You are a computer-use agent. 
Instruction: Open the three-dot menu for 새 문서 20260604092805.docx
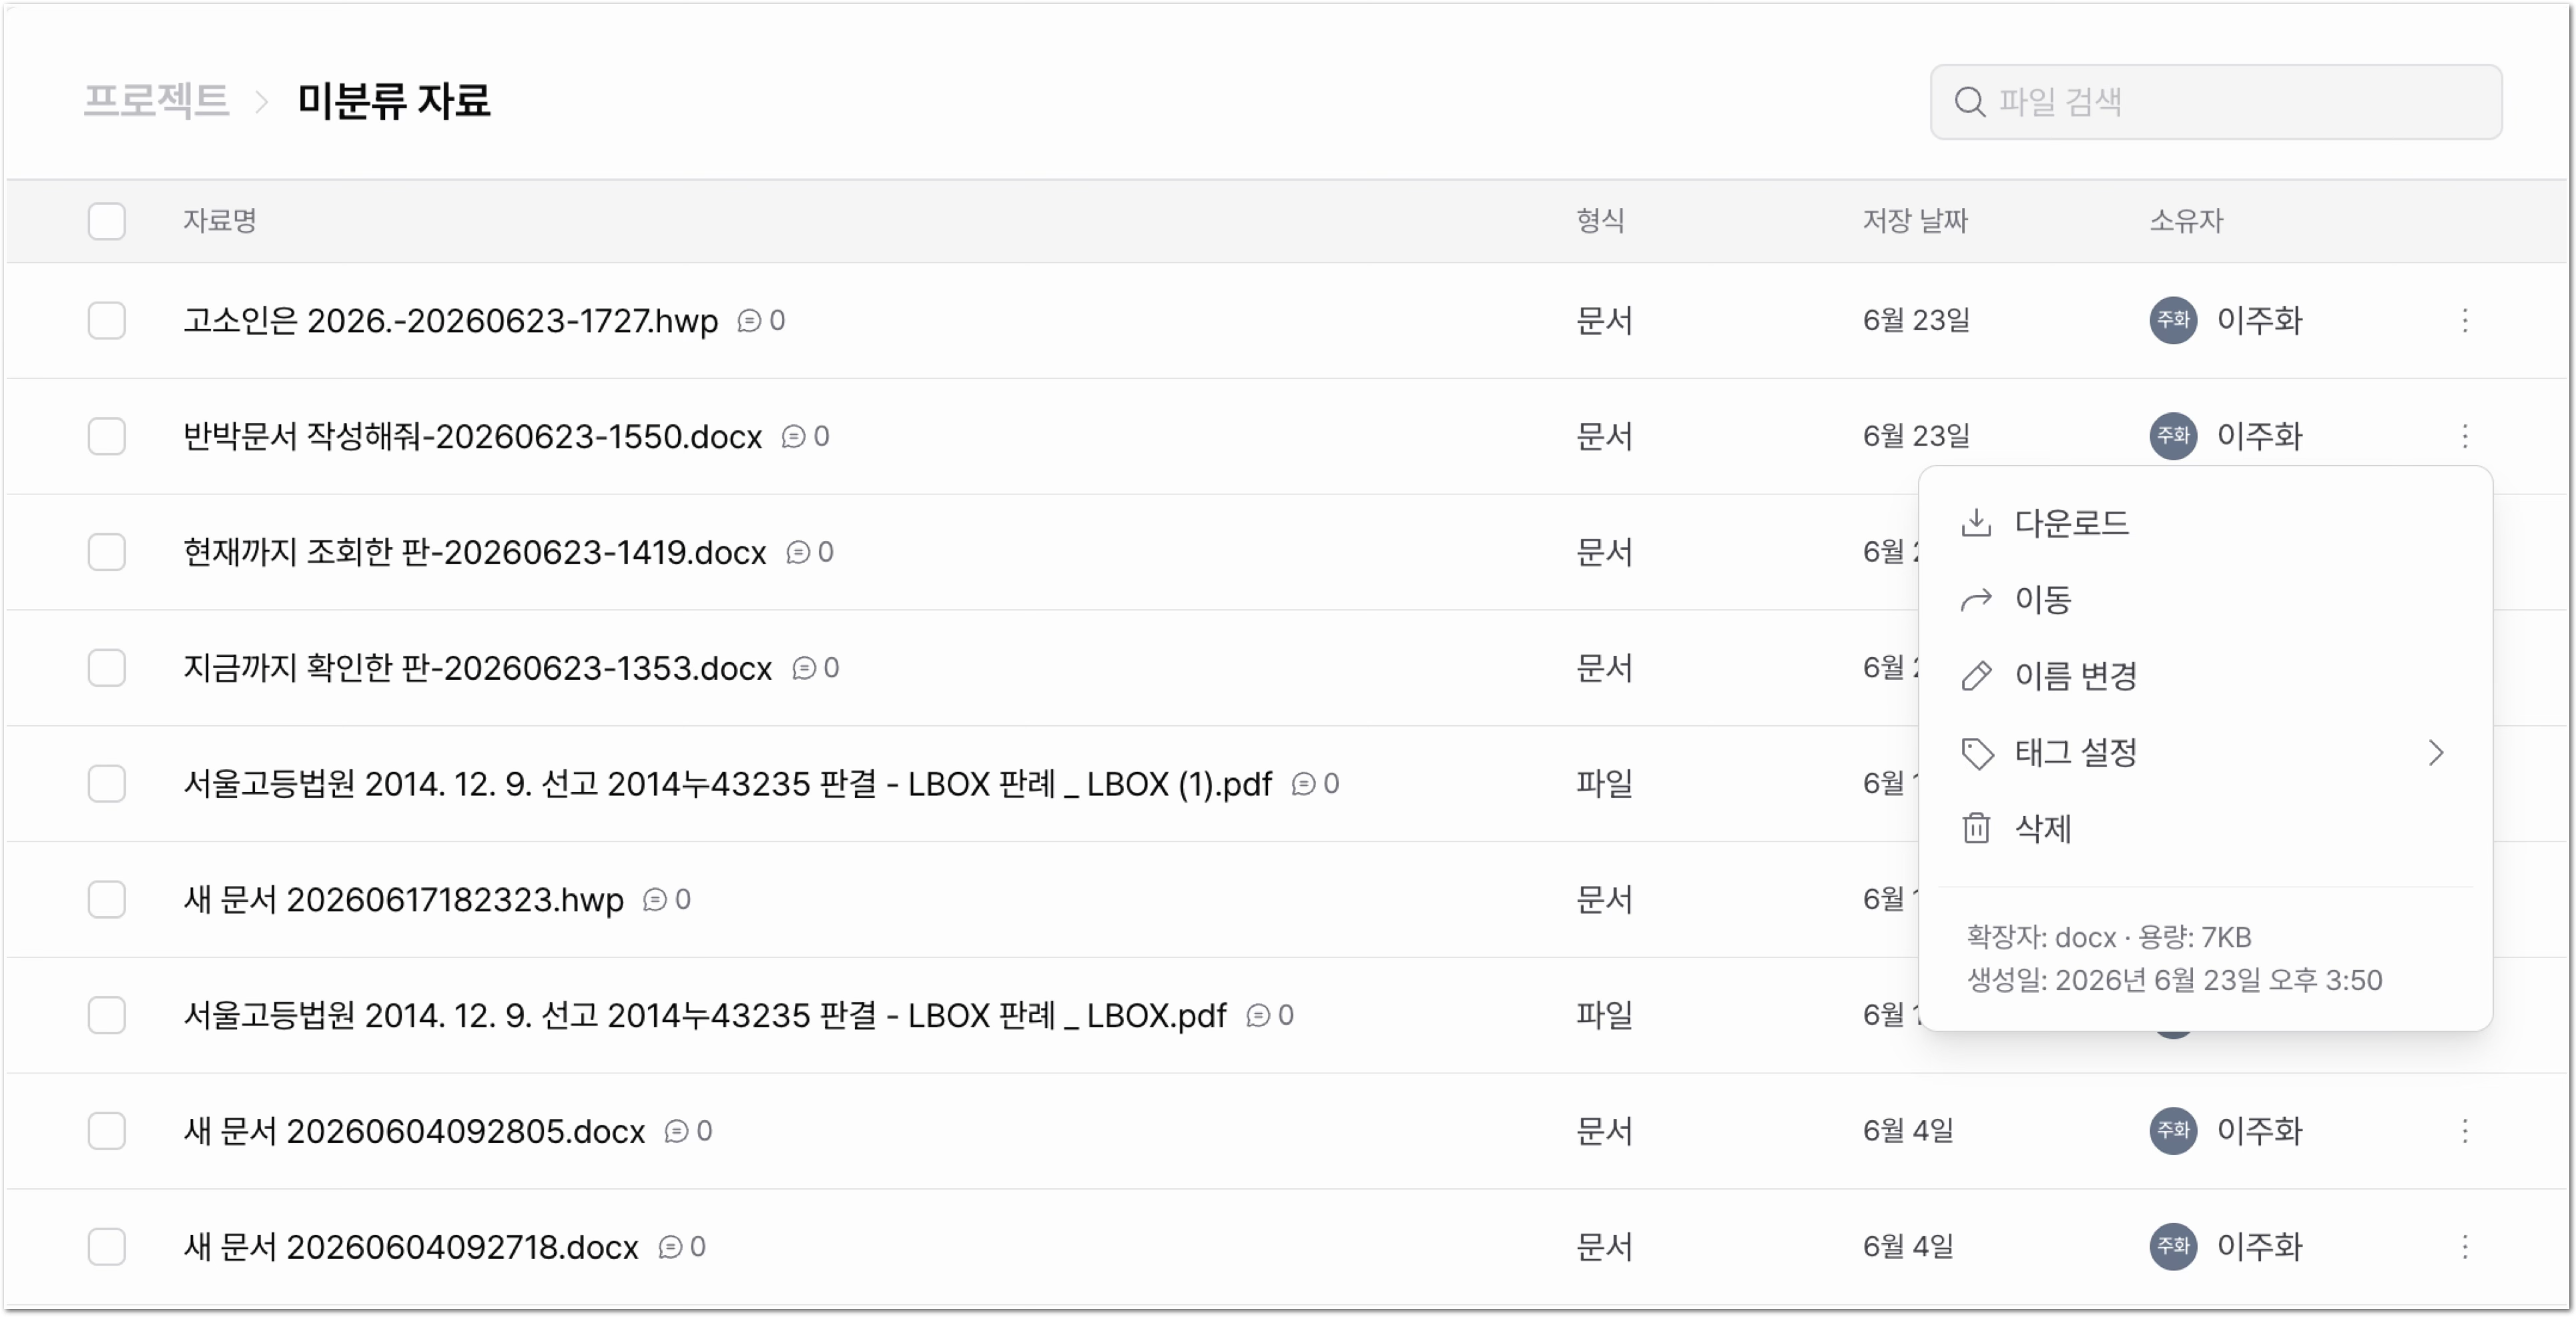coord(2464,1130)
